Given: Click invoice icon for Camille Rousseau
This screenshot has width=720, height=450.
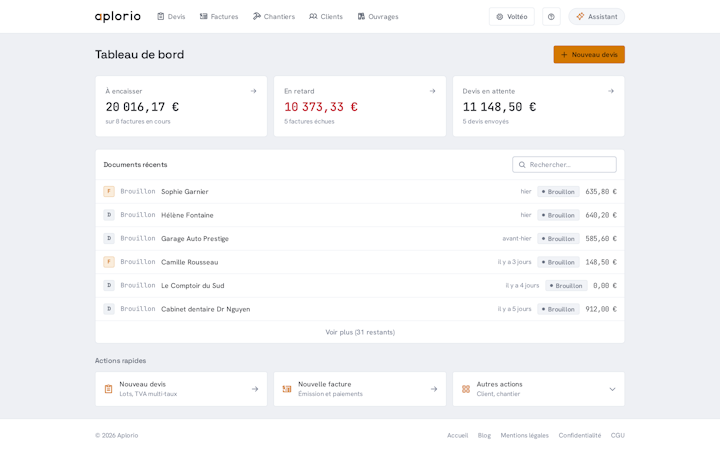Looking at the screenshot, I should [x=109, y=262].
